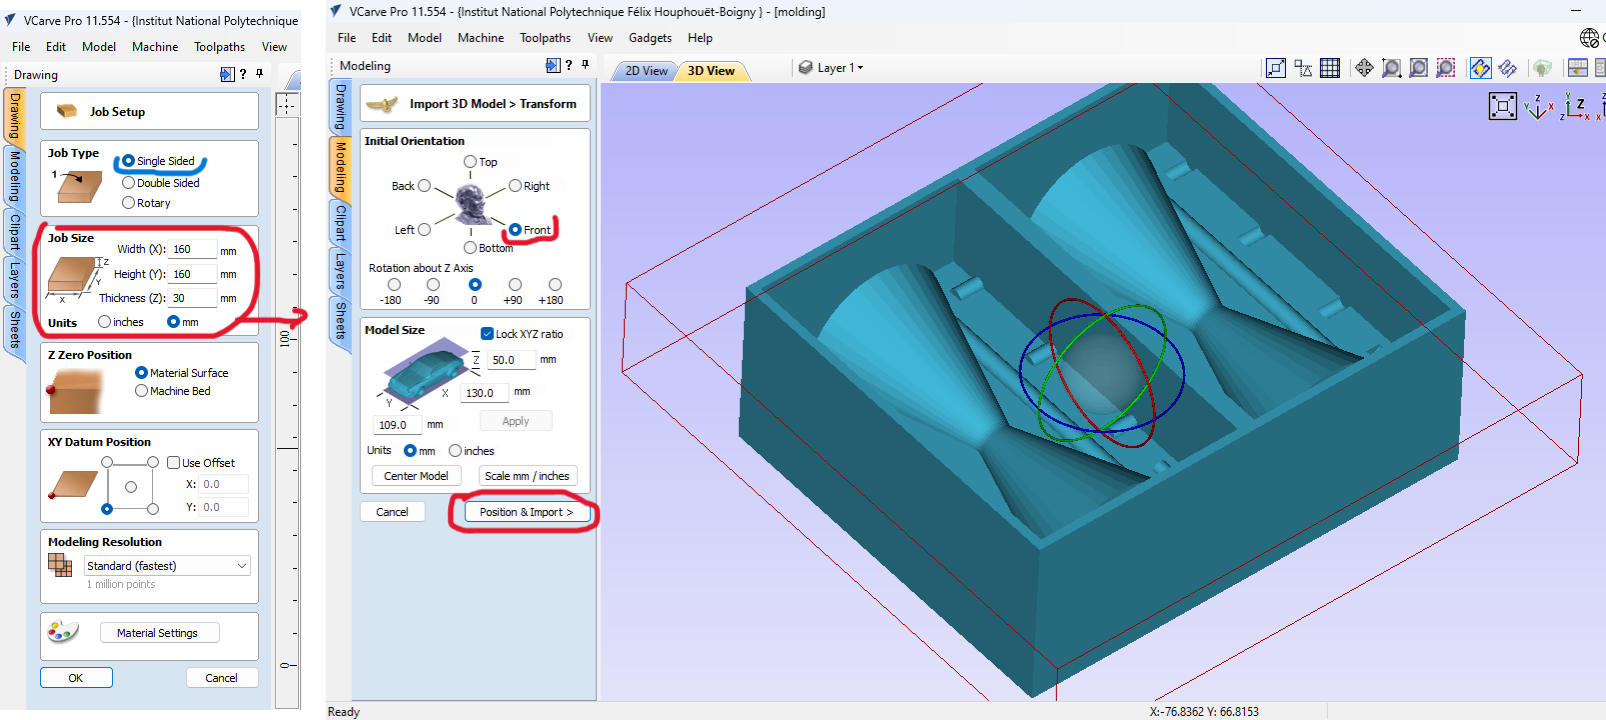Screen dimensions: 1606x720
Task: Click the greyed multi-sided view icon
Action: coord(1542,68)
